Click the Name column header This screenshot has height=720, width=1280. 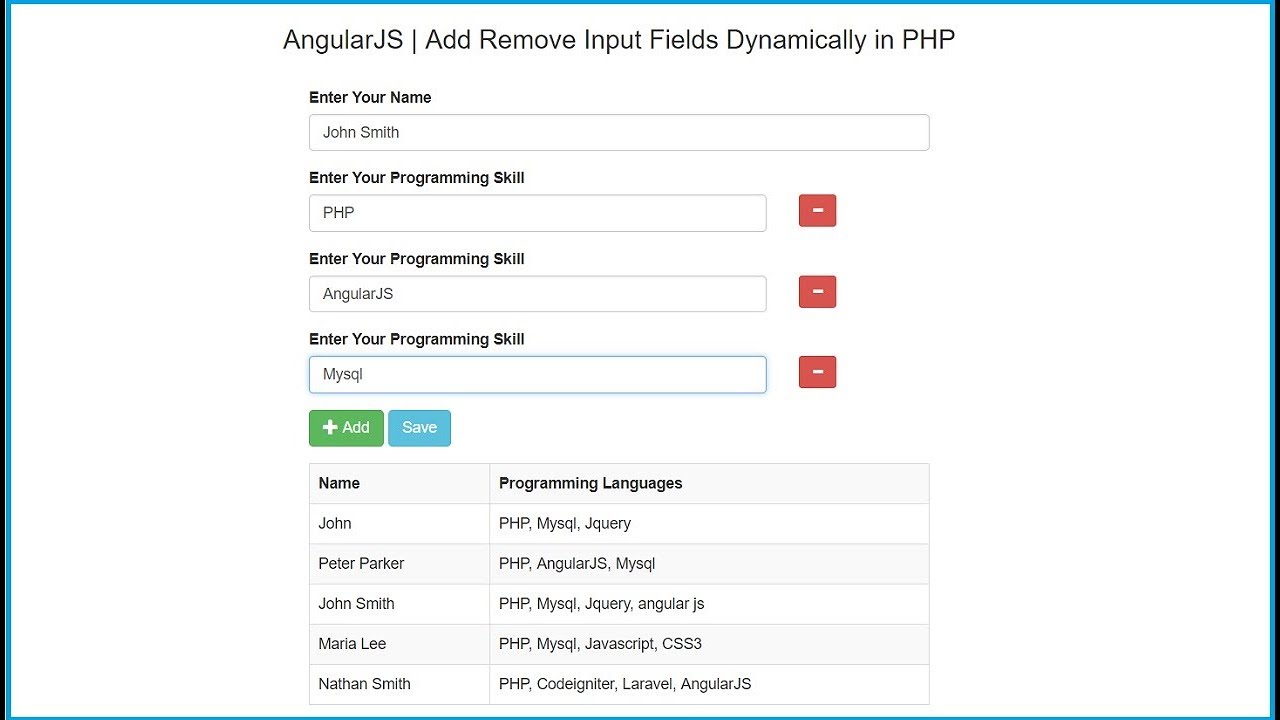339,483
